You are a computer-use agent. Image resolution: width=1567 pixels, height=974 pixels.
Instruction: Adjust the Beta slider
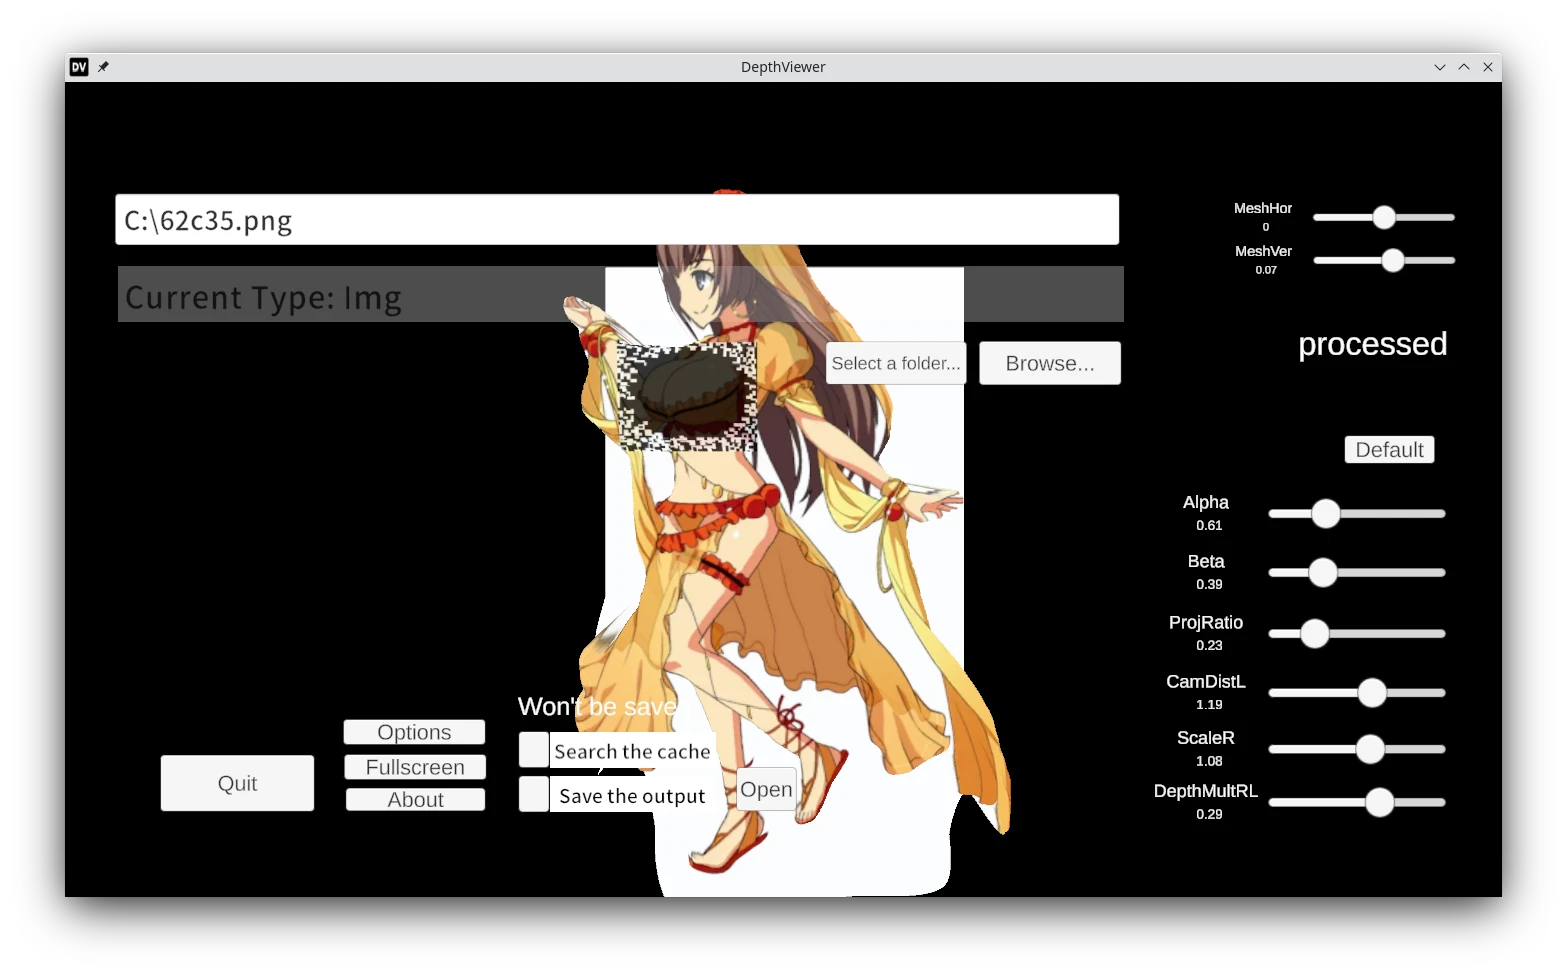click(1357, 573)
